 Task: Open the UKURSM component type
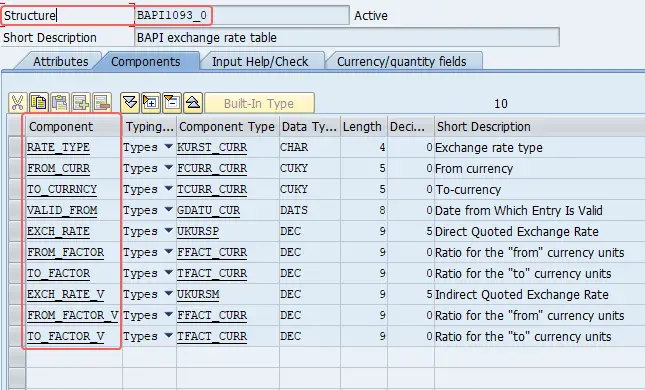[198, 294]
